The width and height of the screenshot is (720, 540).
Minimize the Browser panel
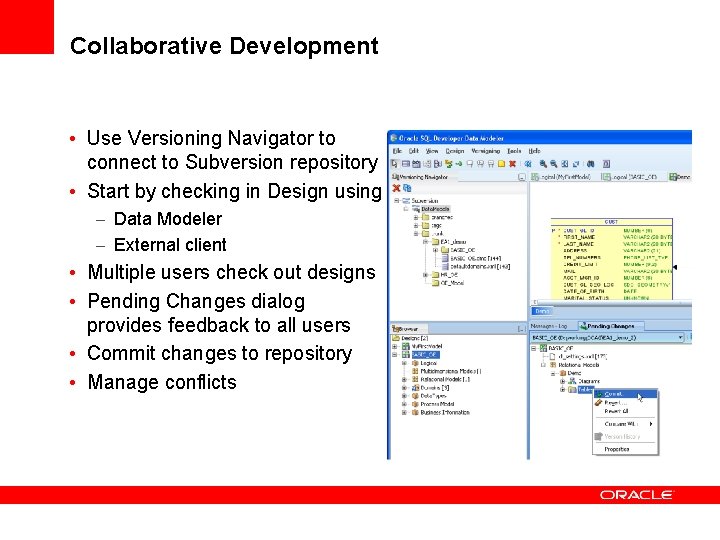(522, 329)
